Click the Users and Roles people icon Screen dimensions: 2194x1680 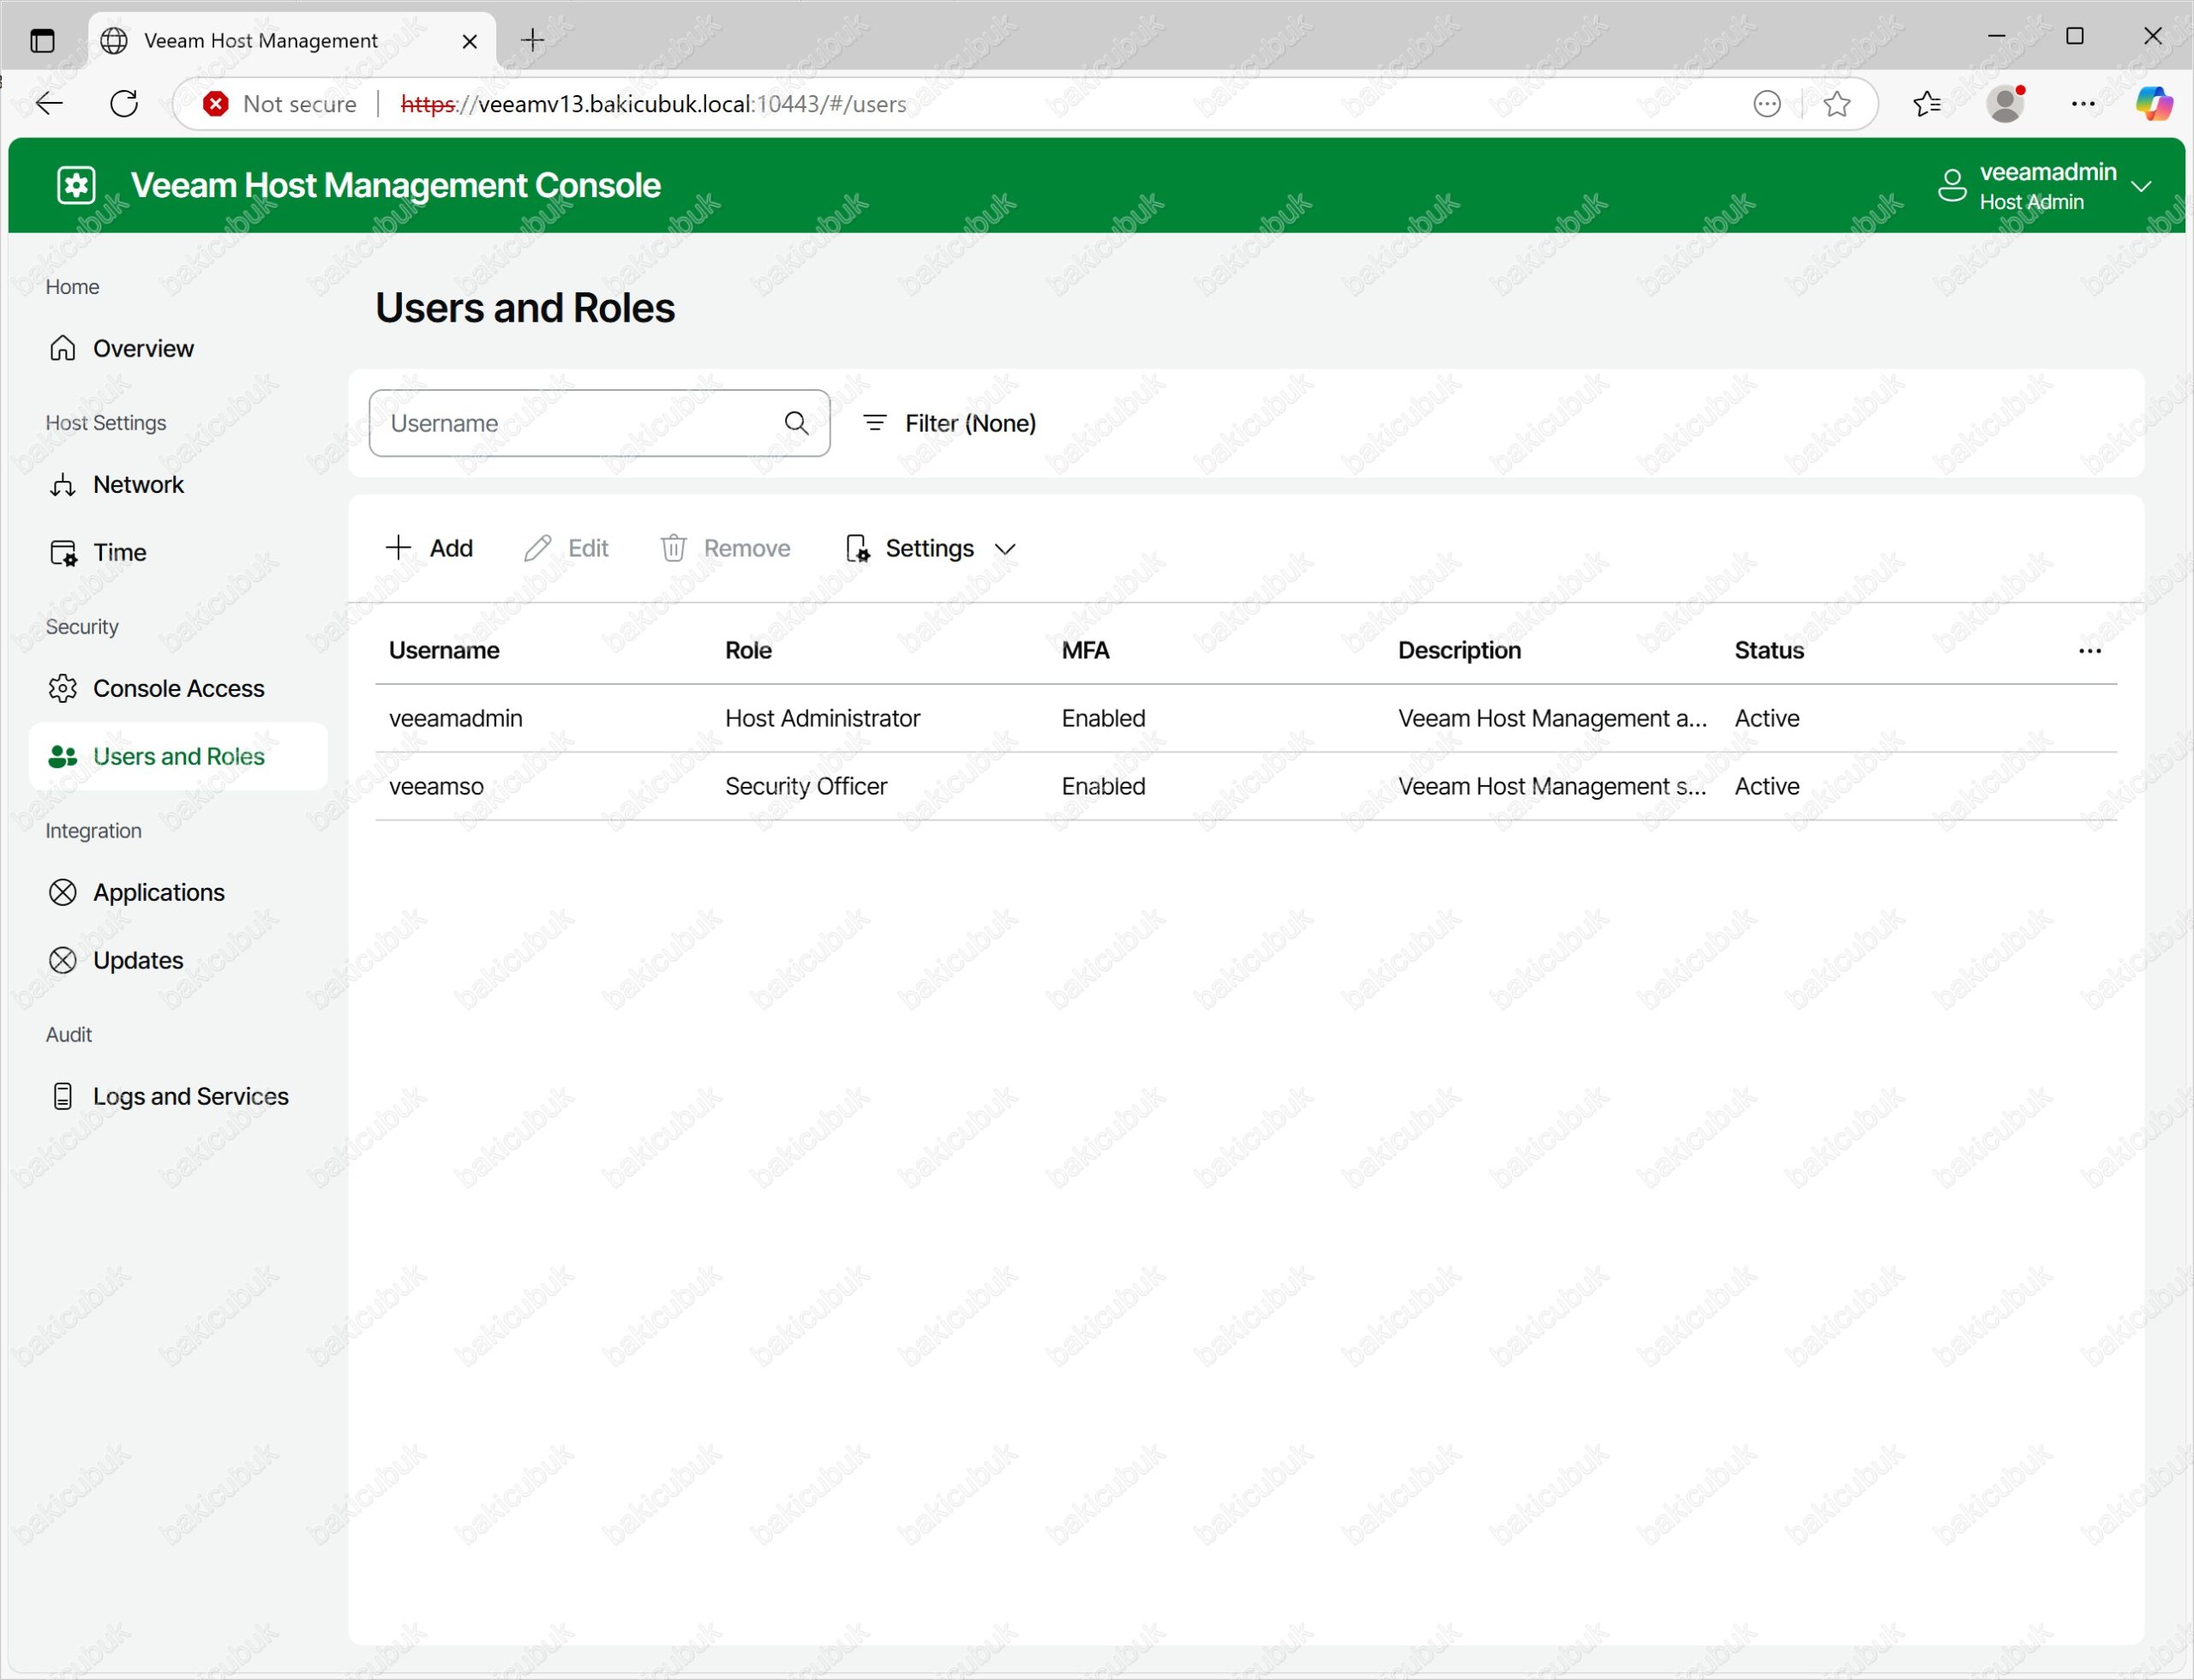tap(63, 757)
